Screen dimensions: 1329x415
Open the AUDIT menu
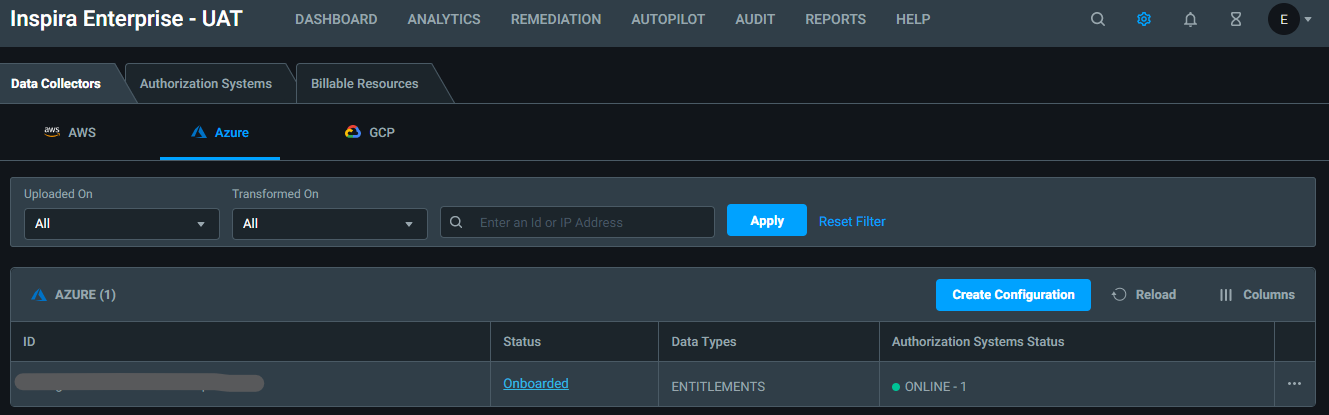(755, 19)
